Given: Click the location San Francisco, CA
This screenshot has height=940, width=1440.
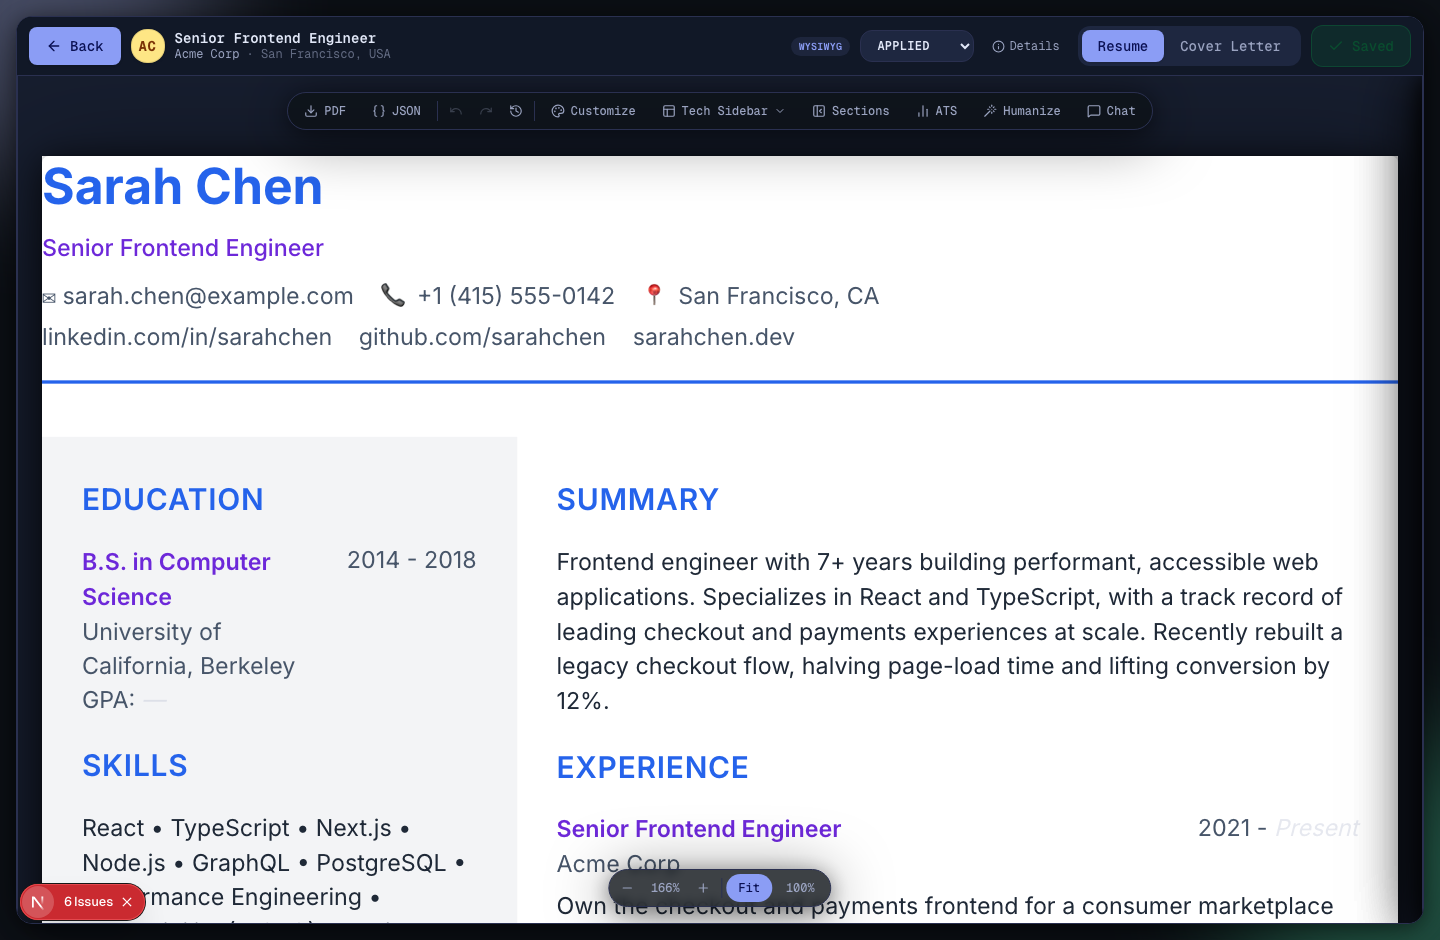Looking at the screenshot, I should (x=778, y=296).
